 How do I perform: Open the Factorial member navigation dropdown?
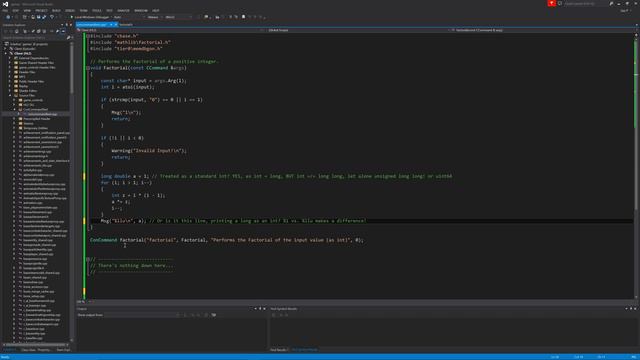(x=543, y=30)
